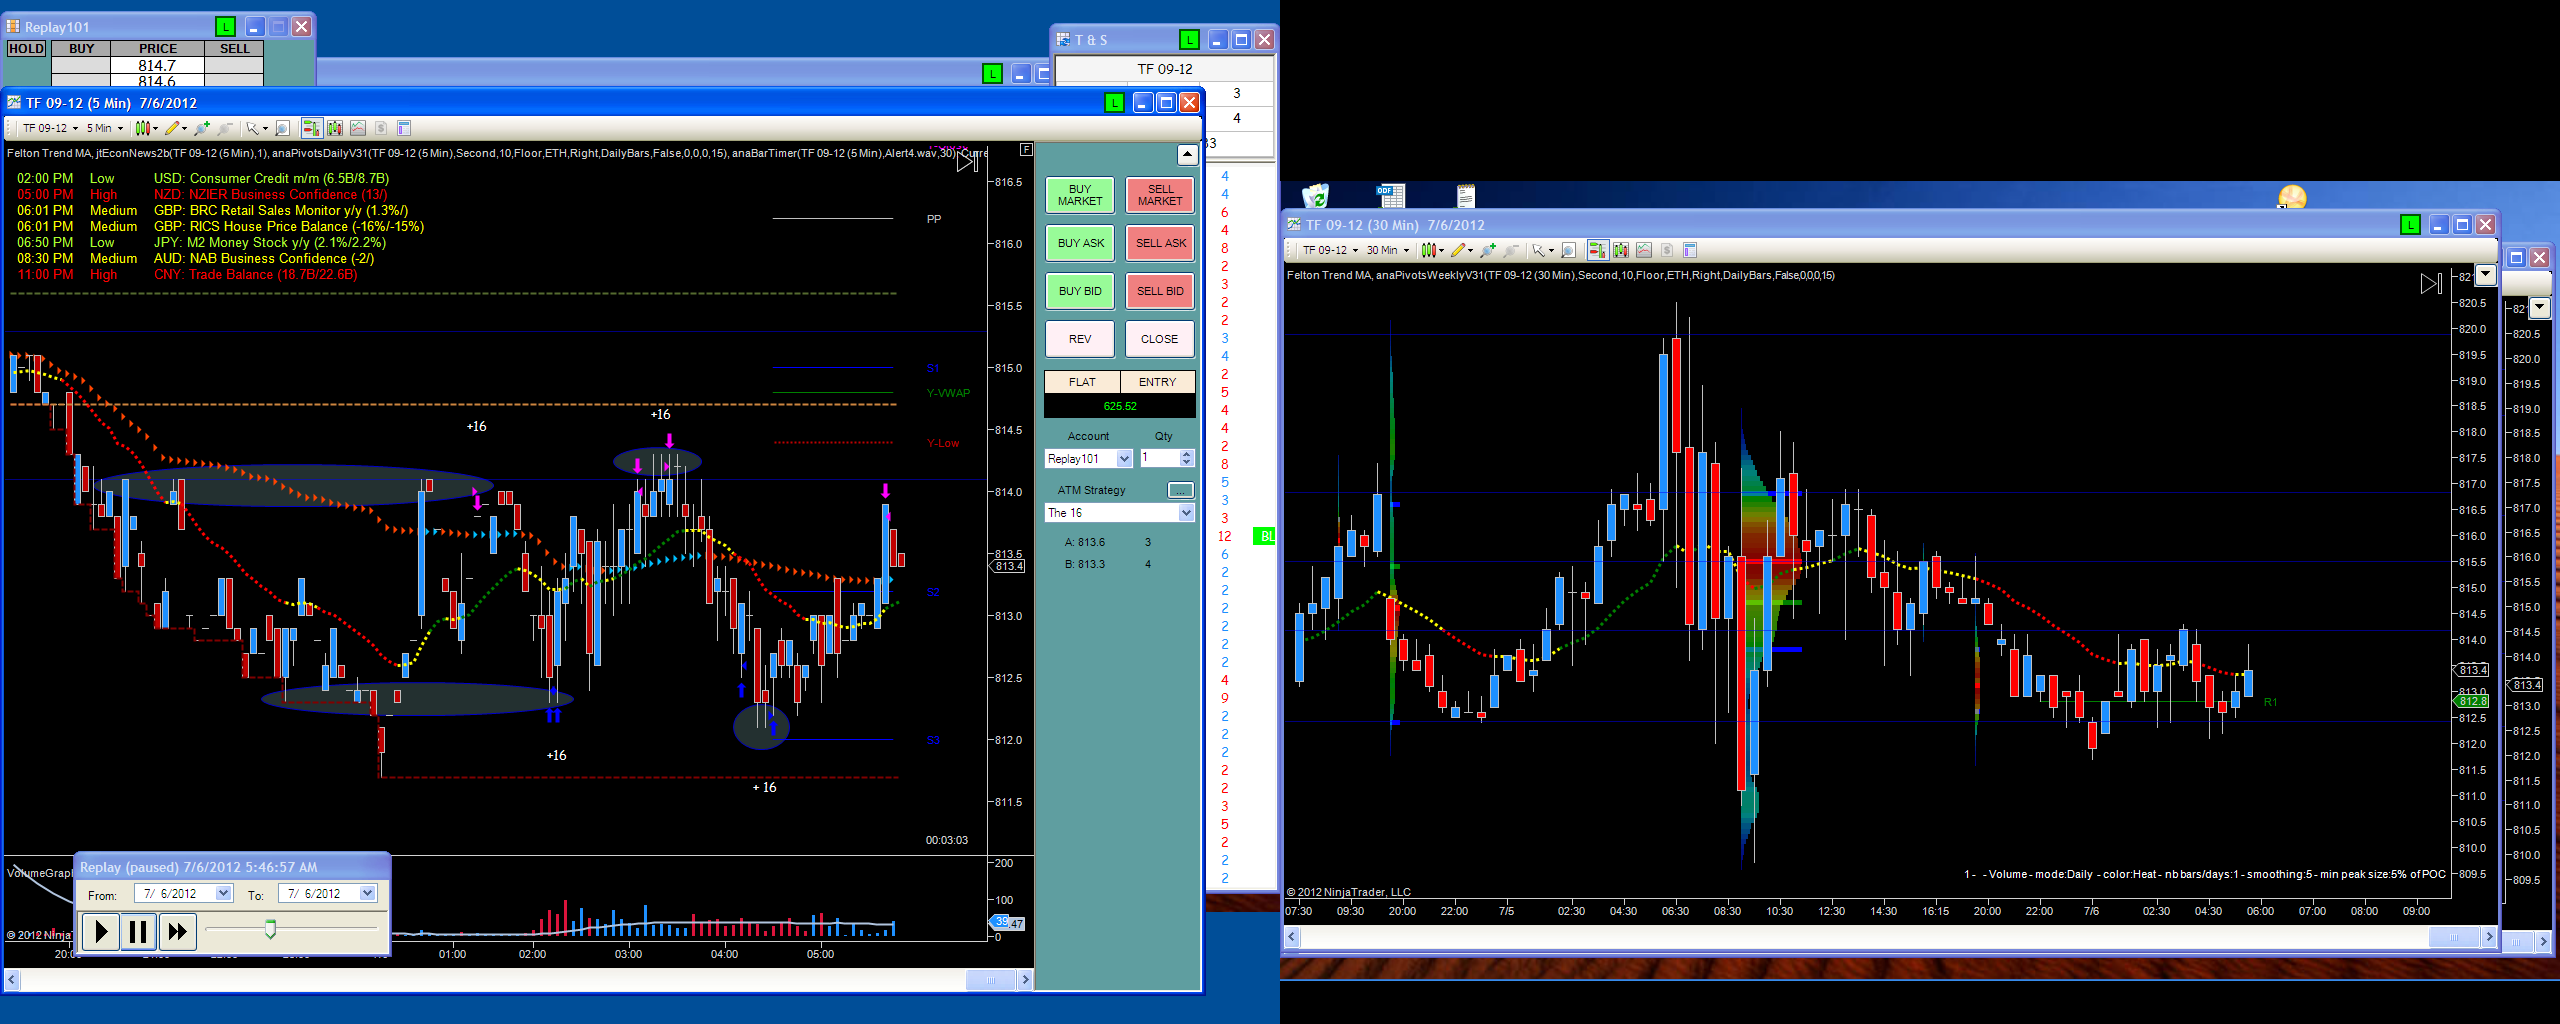Expand the ATM Strategy 'The 16' dropdown
Image resolution: width=2560 pixels, height=1024 pixels.
(x=1186, y=513)
